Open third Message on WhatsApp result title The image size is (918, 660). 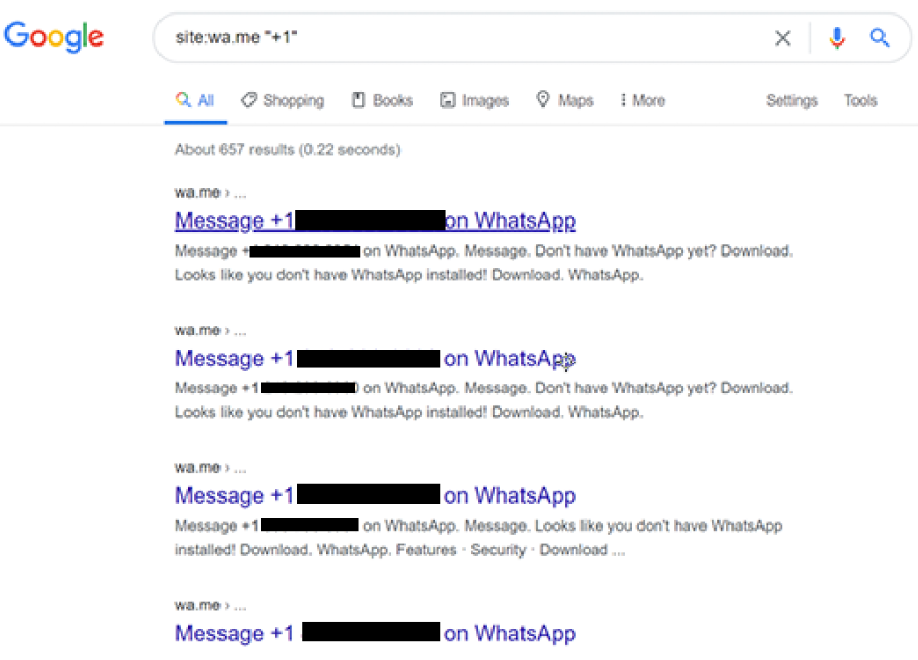(375, 495)
